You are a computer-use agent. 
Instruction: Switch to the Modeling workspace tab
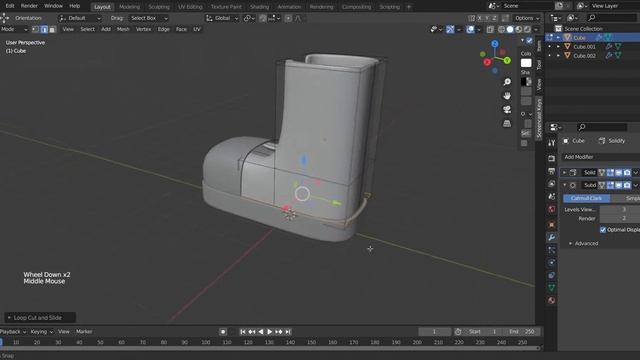tap(129, 7)
